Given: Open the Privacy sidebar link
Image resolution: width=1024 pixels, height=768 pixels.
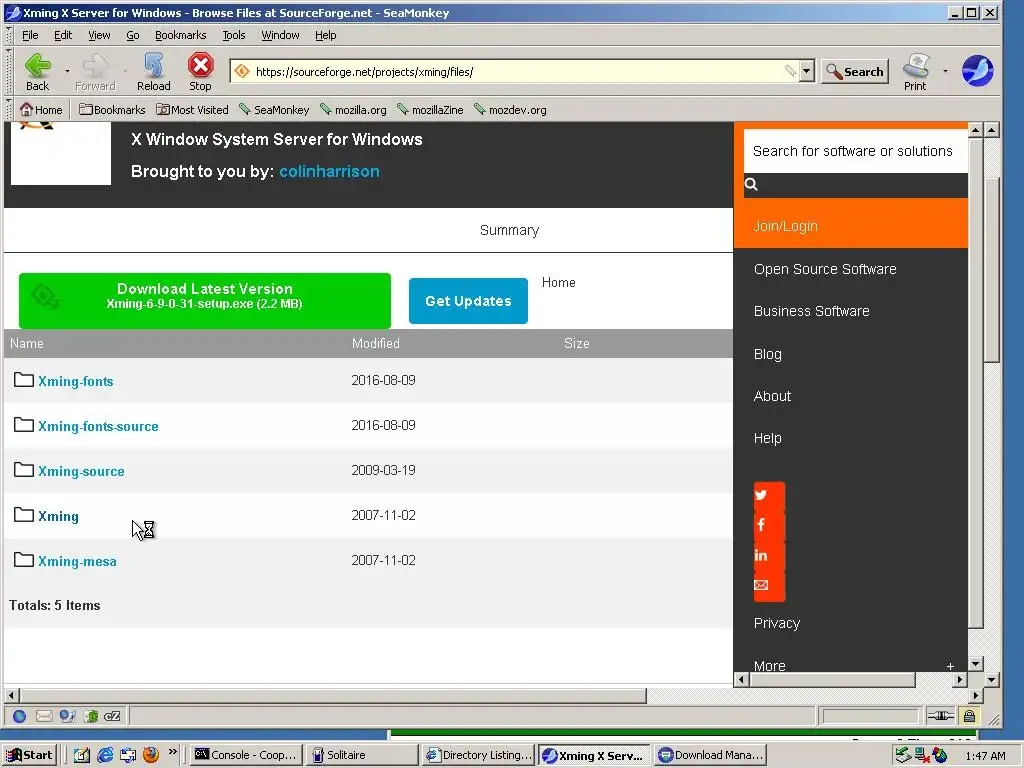Looking at the screenshot, I should coord(776,623).
